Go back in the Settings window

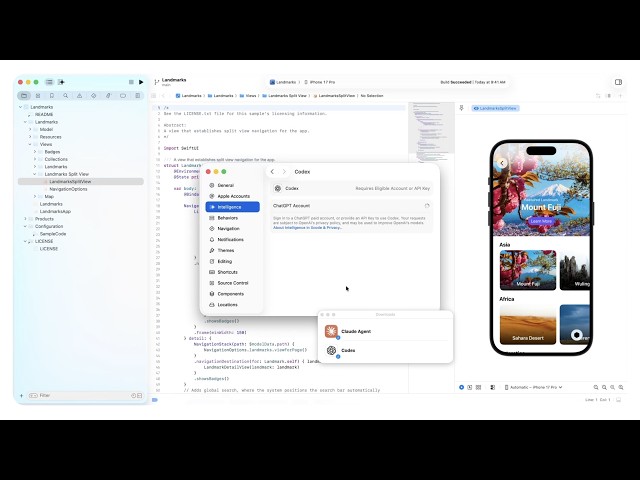tap(272, 172)
